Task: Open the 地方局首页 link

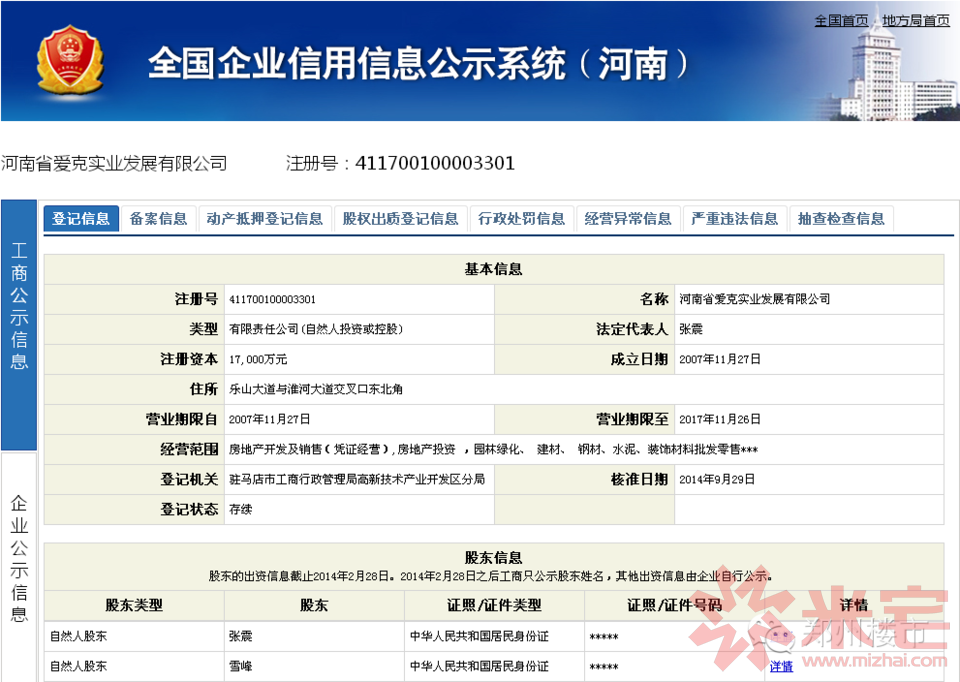Action: [x=916, y=21]
